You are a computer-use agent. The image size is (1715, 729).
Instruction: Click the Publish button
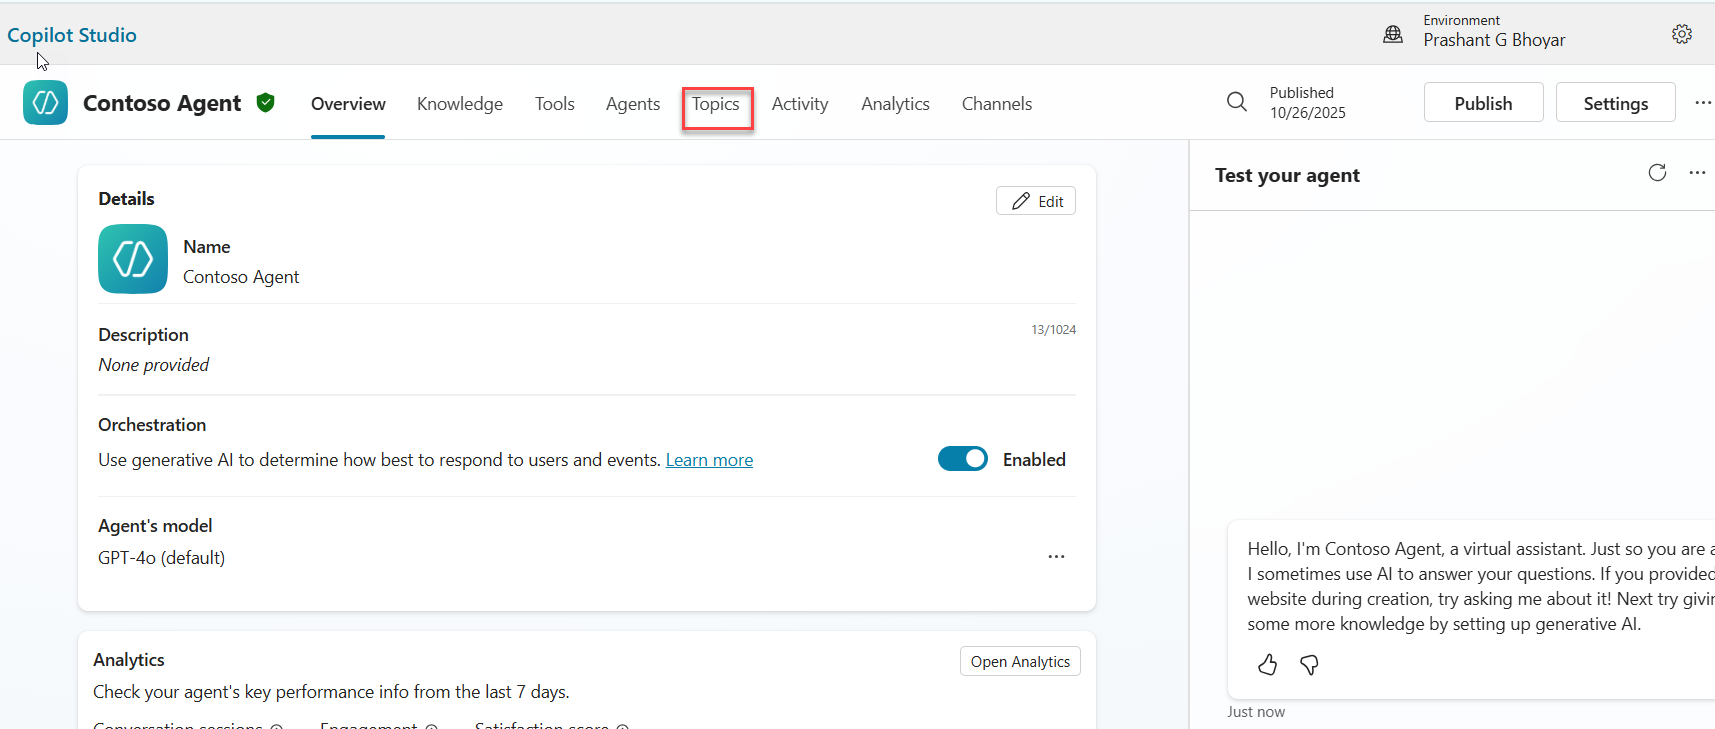point(1483,103)
